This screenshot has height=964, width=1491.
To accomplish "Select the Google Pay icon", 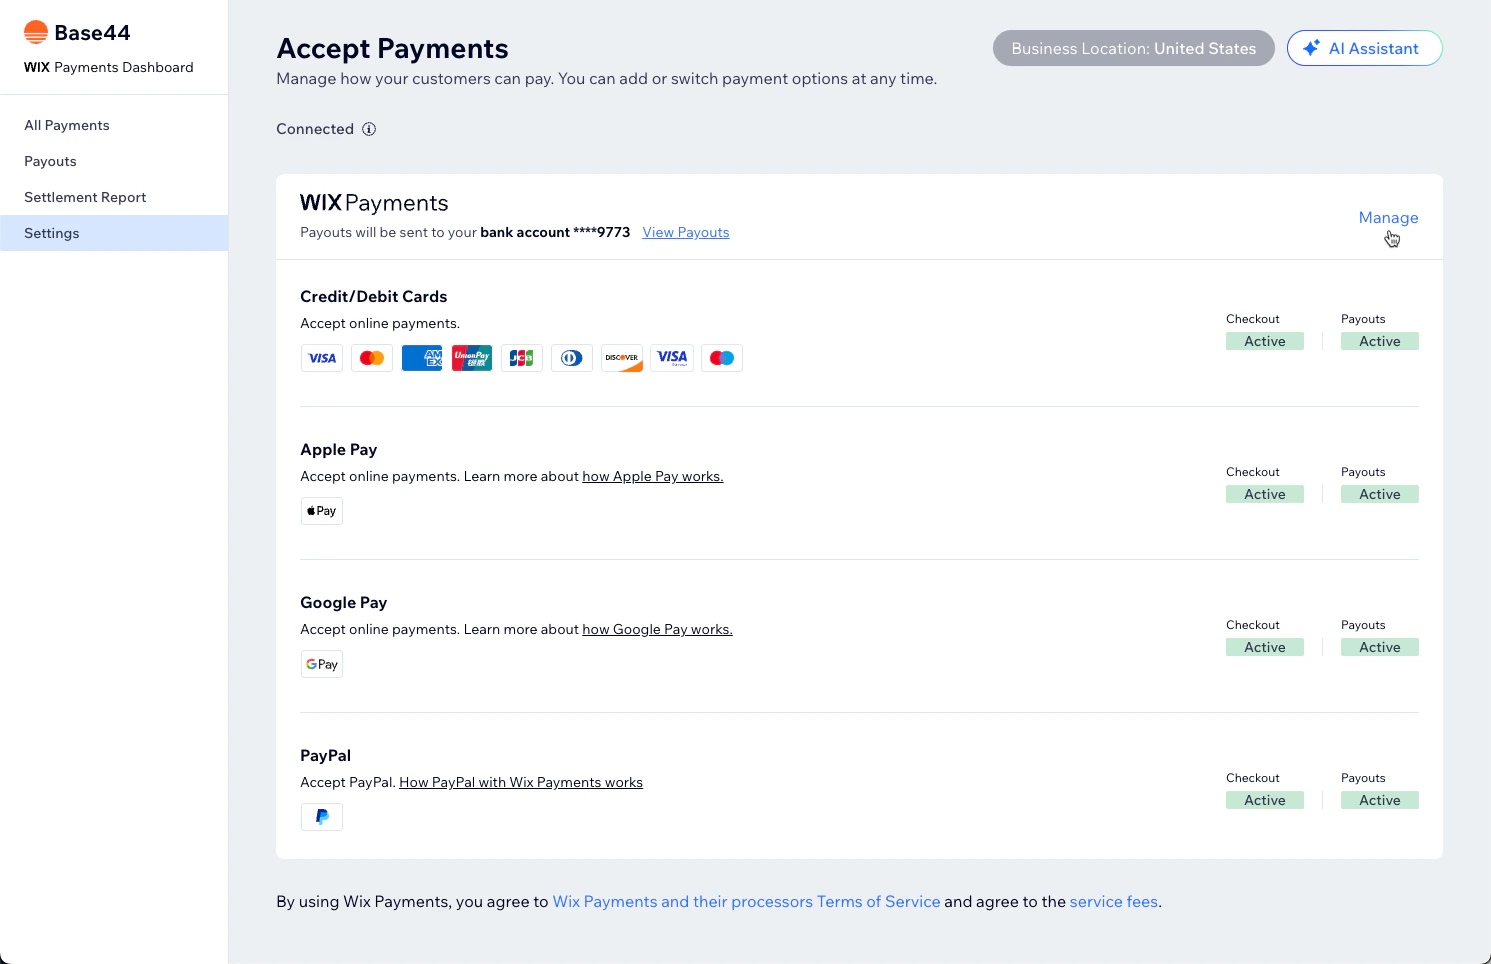I will click(x=321, y=663).
